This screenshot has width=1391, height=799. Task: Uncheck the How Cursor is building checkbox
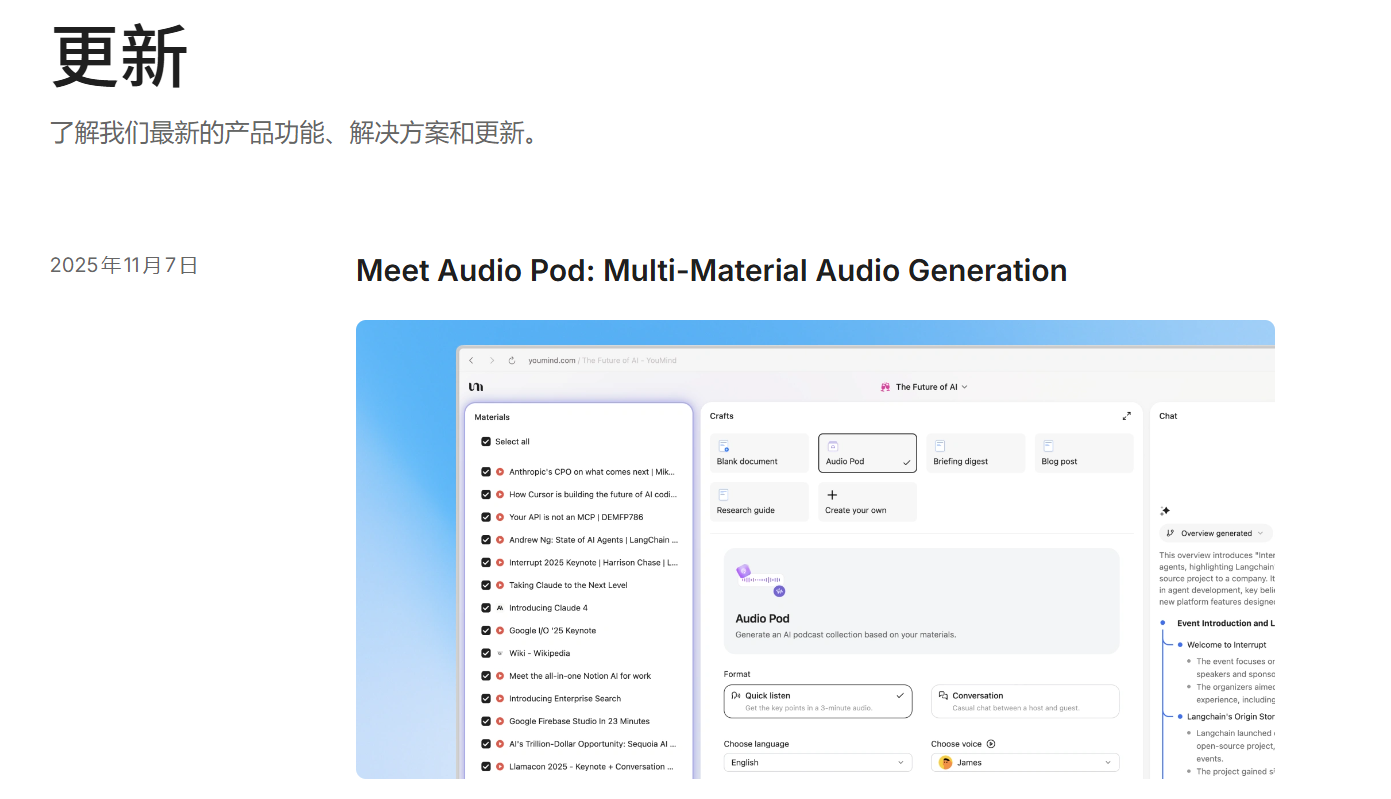pos(486,494)
